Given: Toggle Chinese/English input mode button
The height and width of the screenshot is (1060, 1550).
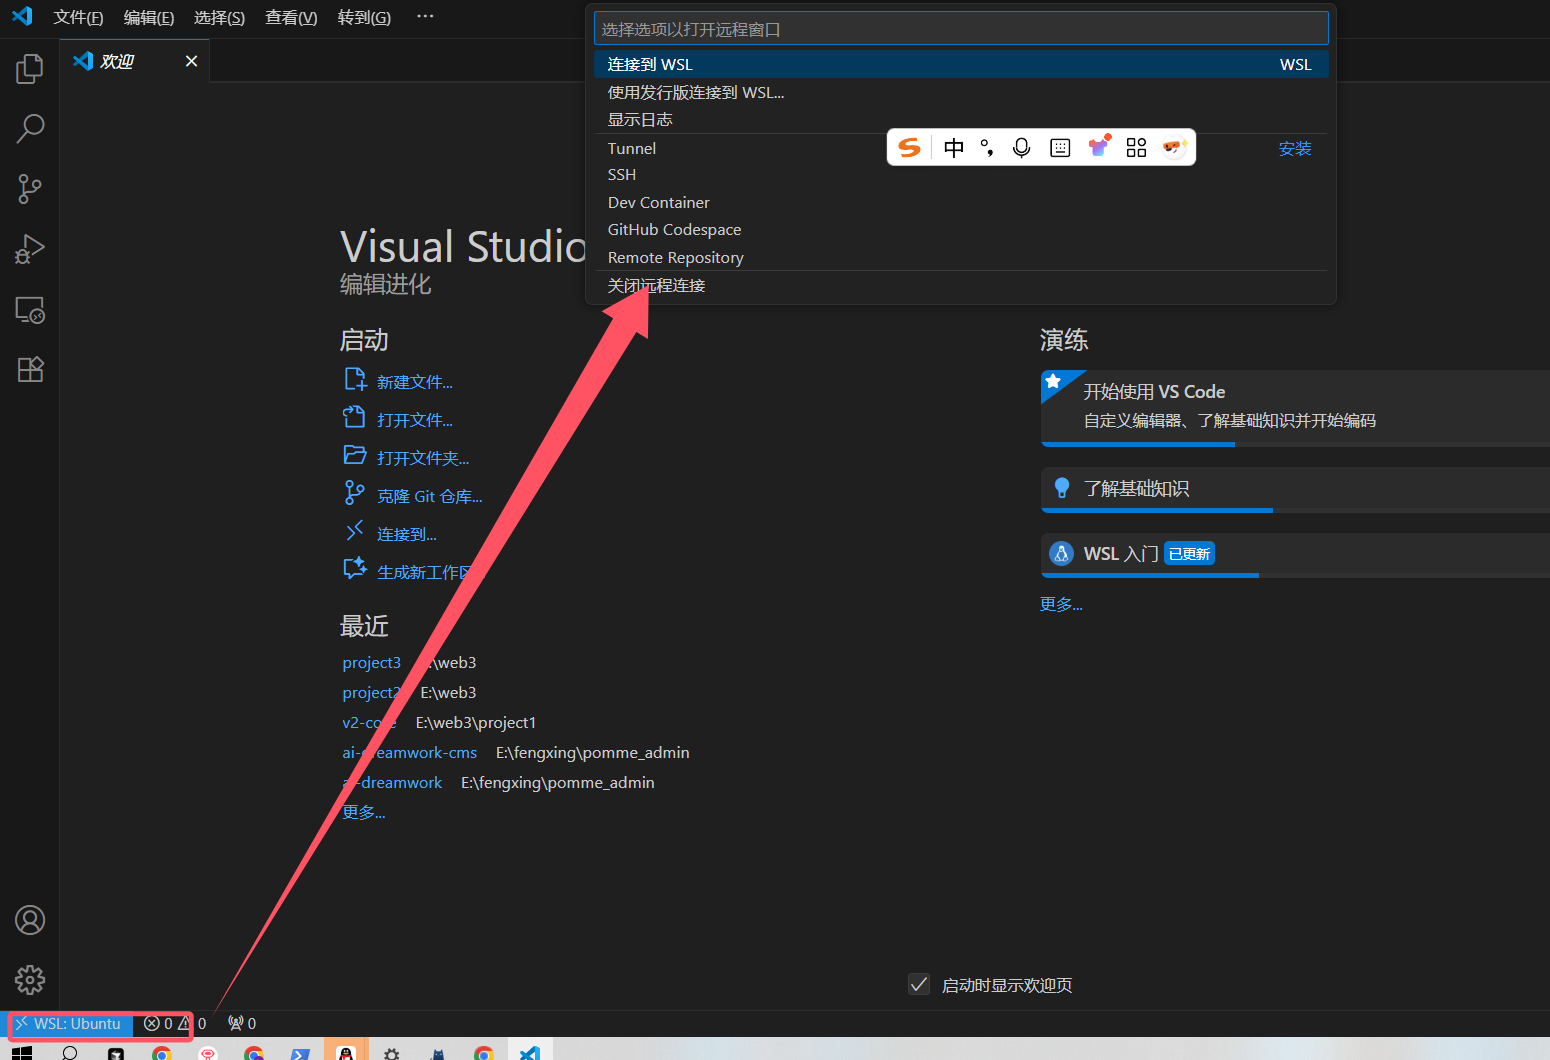Looking at the screenshot, I should click(954, 148).
